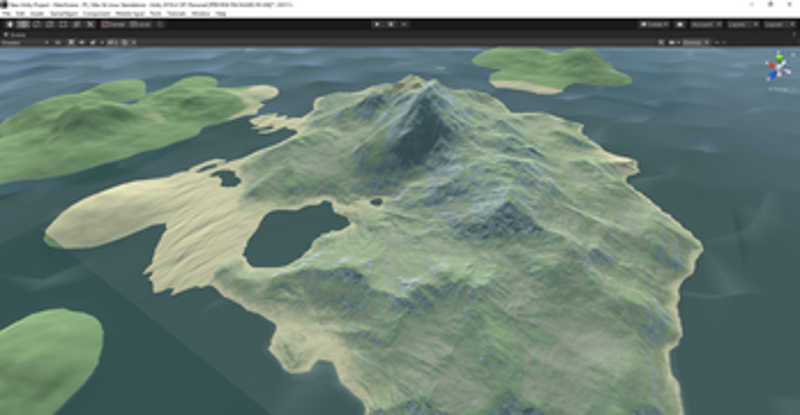Open the component editor tools panel icon

click(661, 42)
